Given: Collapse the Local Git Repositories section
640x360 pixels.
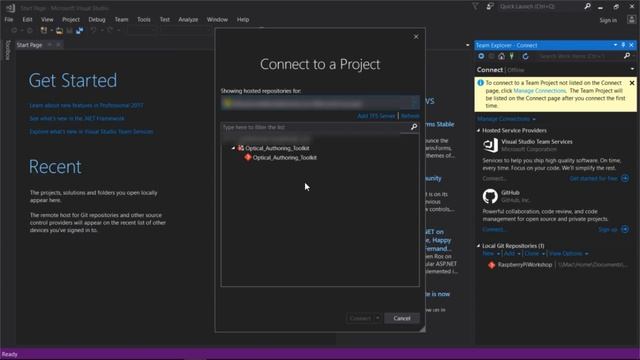Looking at the screenshot, I should coord(478,246).
